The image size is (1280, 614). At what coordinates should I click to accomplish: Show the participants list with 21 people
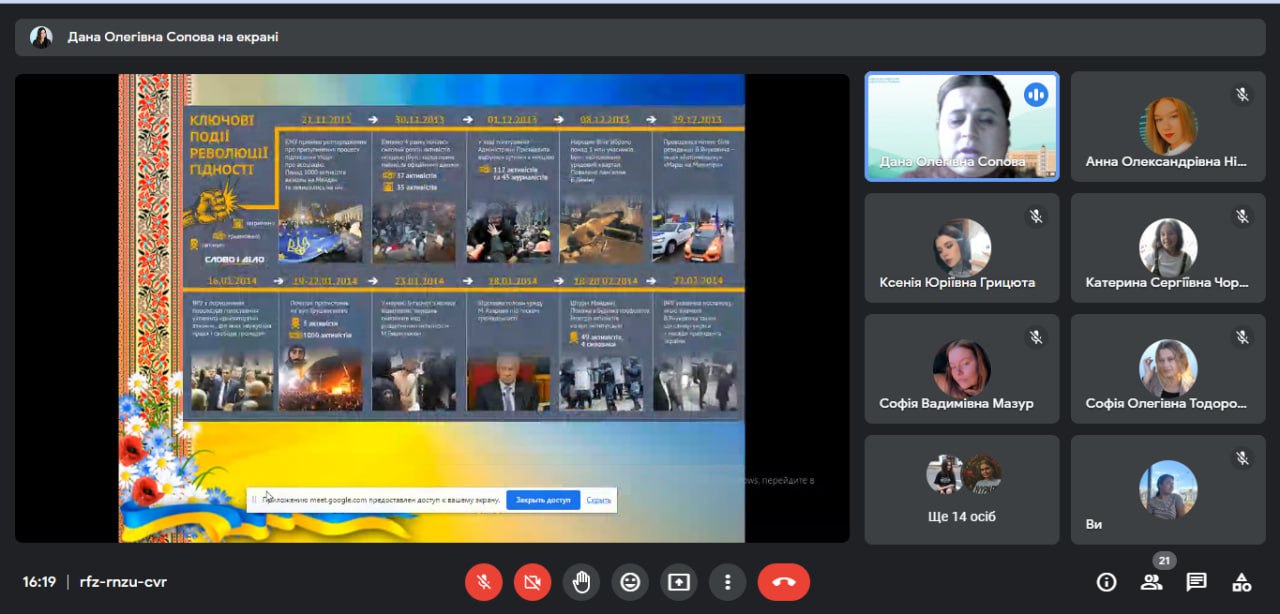(x=1151, y=582)
